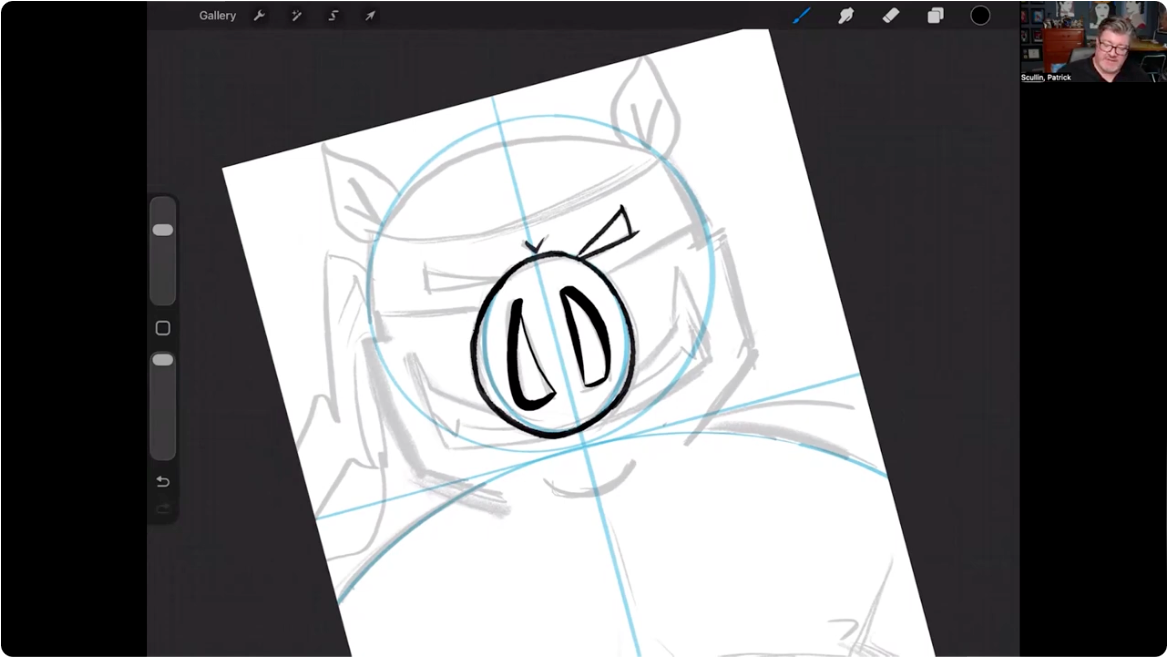This screenshot has width=1169, height=657.
Task: Click the brush size slider handle
Action: click(x=163, y=230)
